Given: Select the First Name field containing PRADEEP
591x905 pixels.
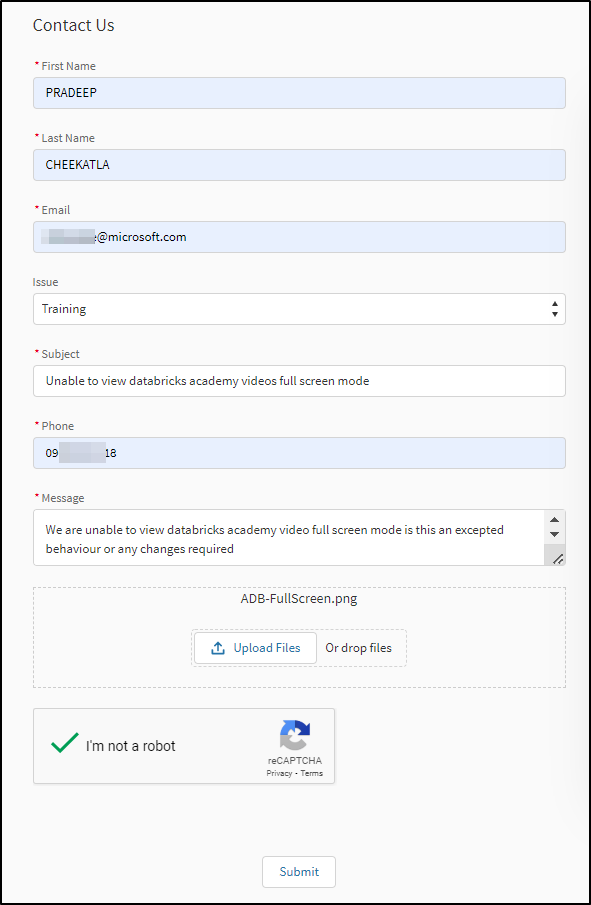Looking at the screenshot, I should [299, 92].
